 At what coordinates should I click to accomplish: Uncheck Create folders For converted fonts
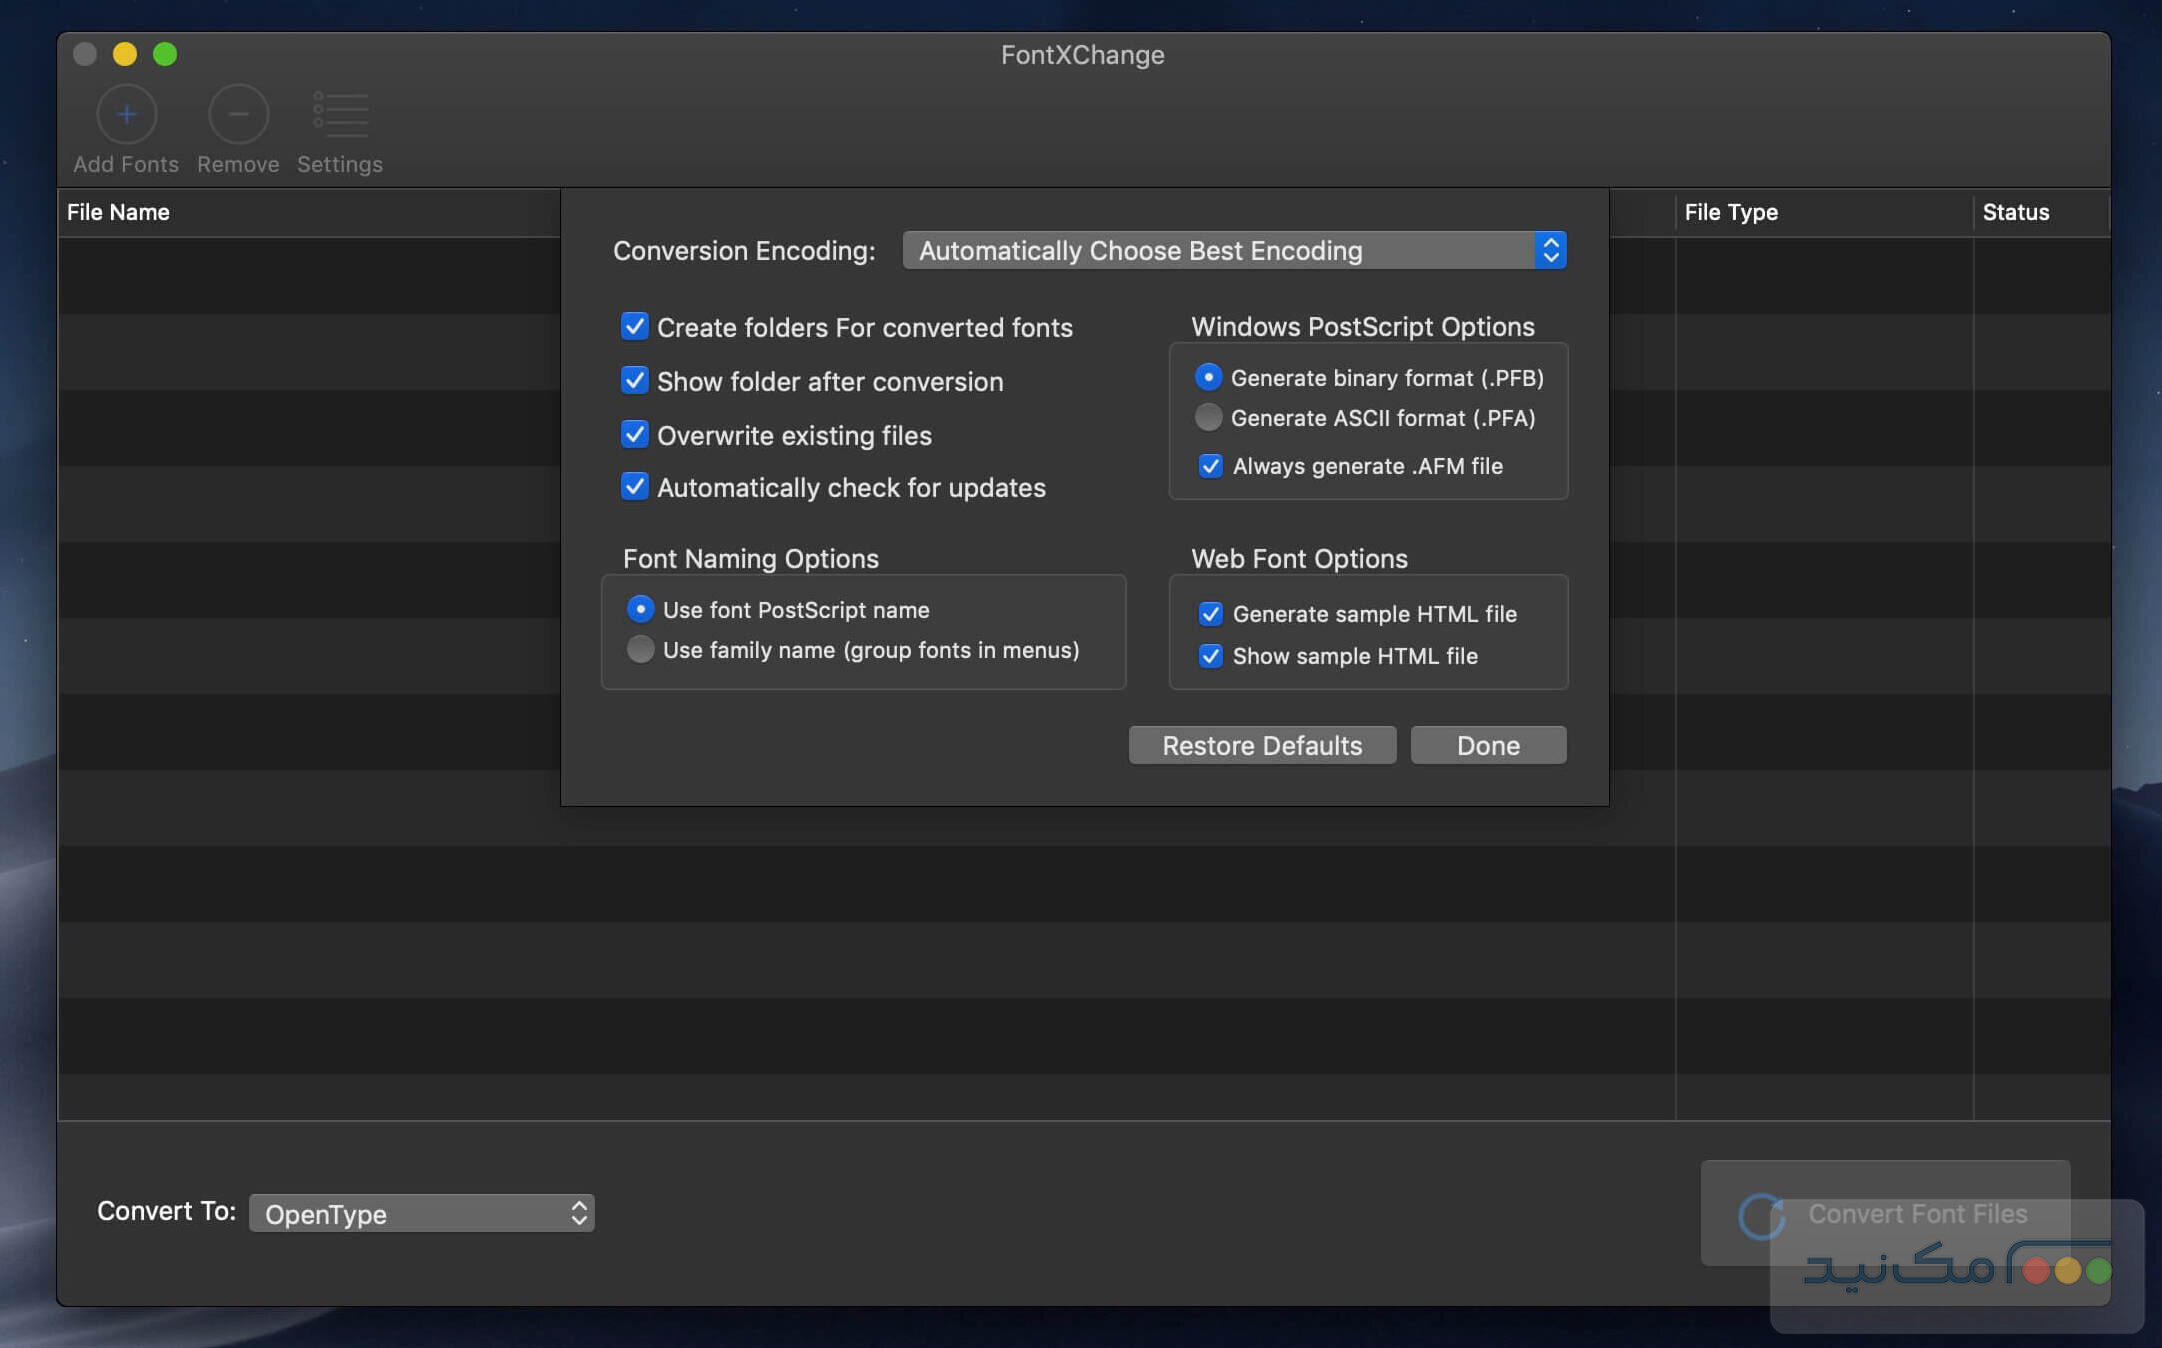[x=635, y=327]
